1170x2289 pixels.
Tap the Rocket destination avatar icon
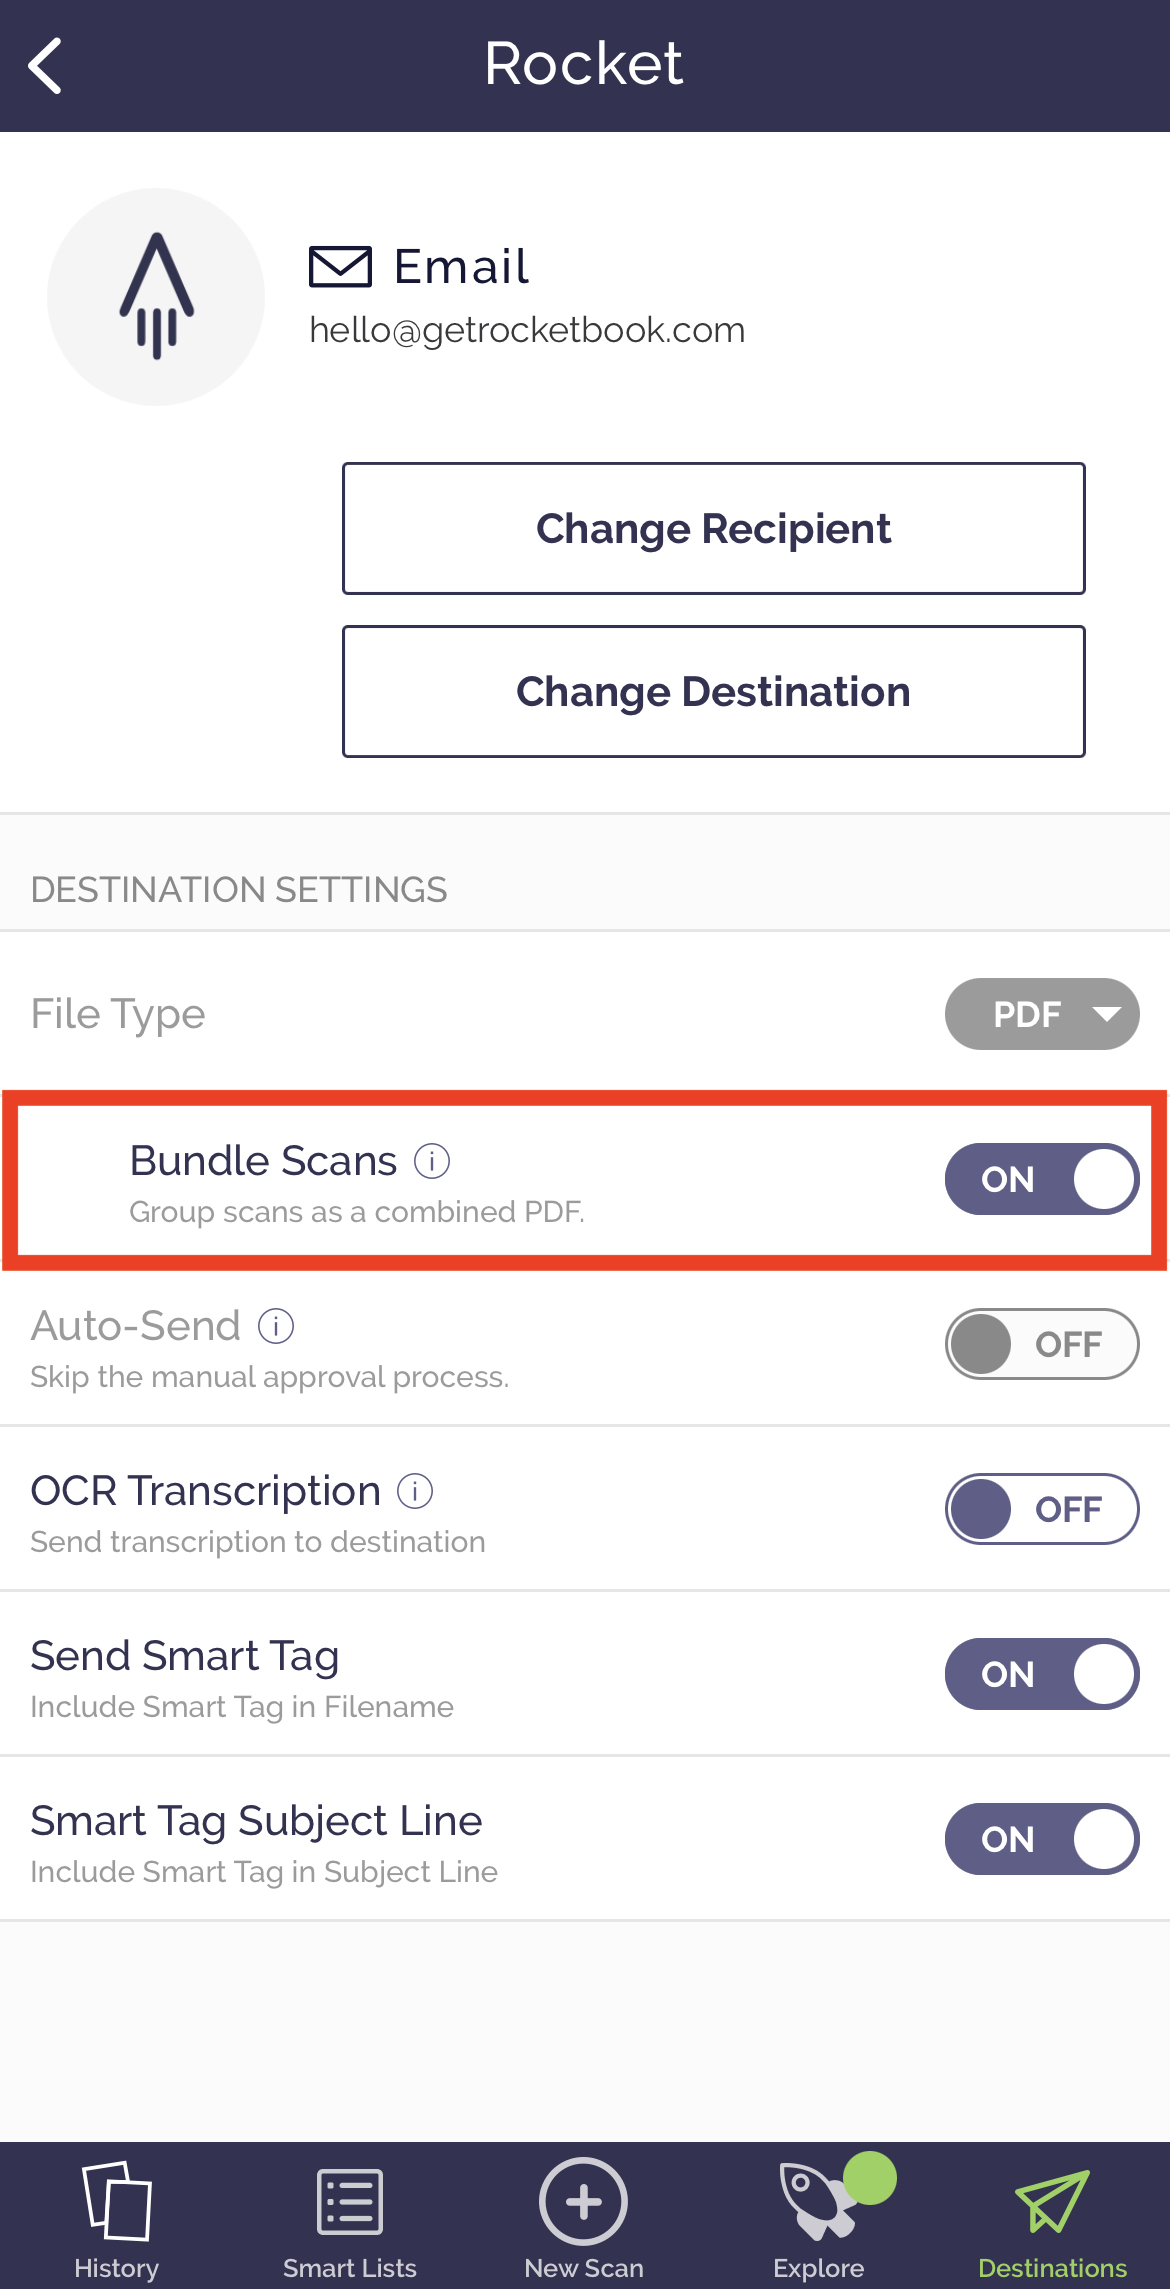pos(156,297)
